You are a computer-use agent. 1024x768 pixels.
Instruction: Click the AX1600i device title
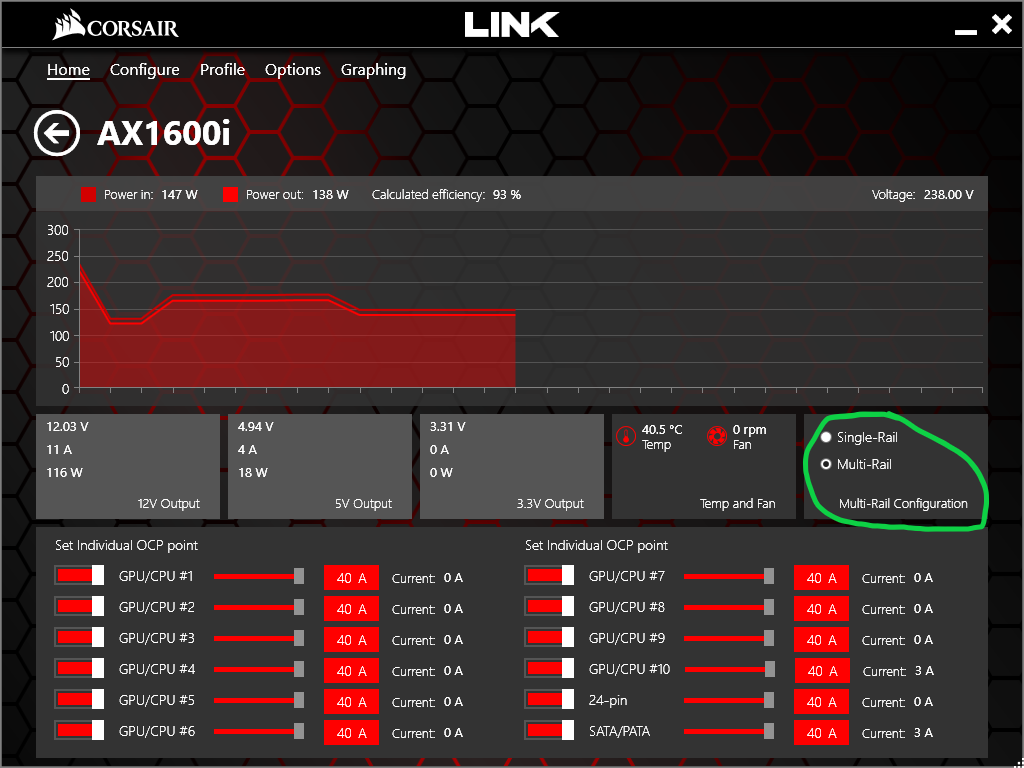click(164, 135)
